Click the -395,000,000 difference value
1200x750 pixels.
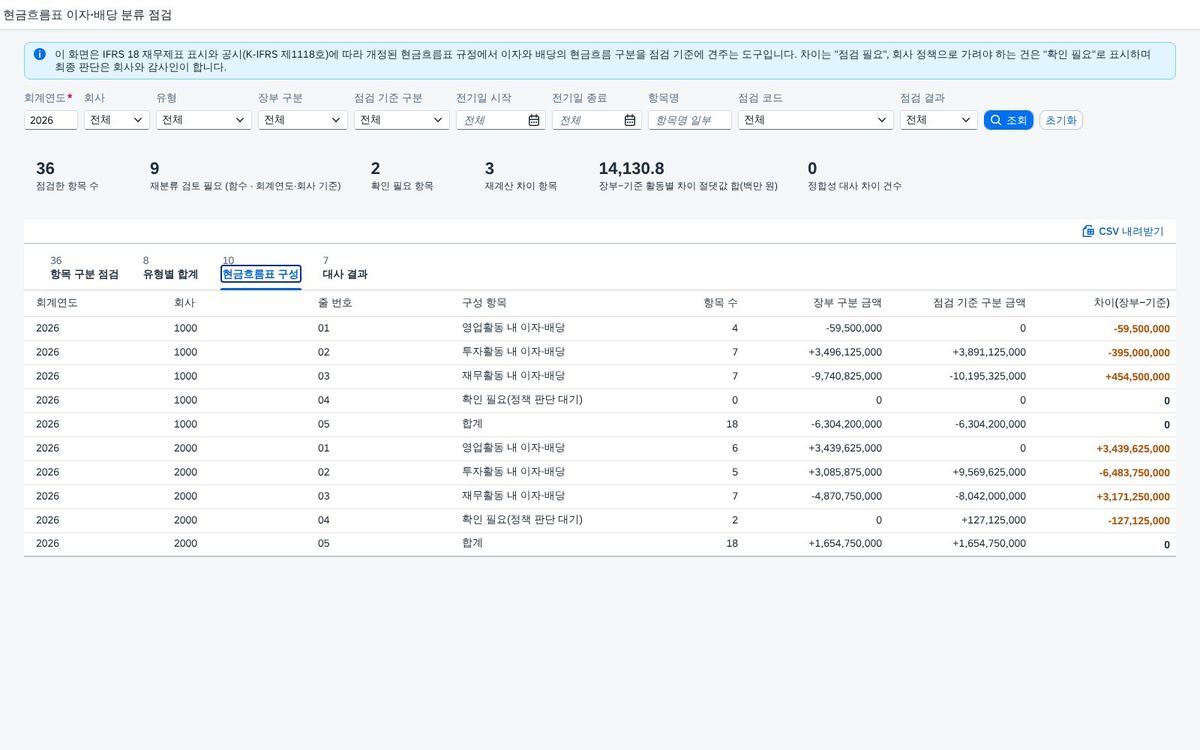tap(1139, 352)
